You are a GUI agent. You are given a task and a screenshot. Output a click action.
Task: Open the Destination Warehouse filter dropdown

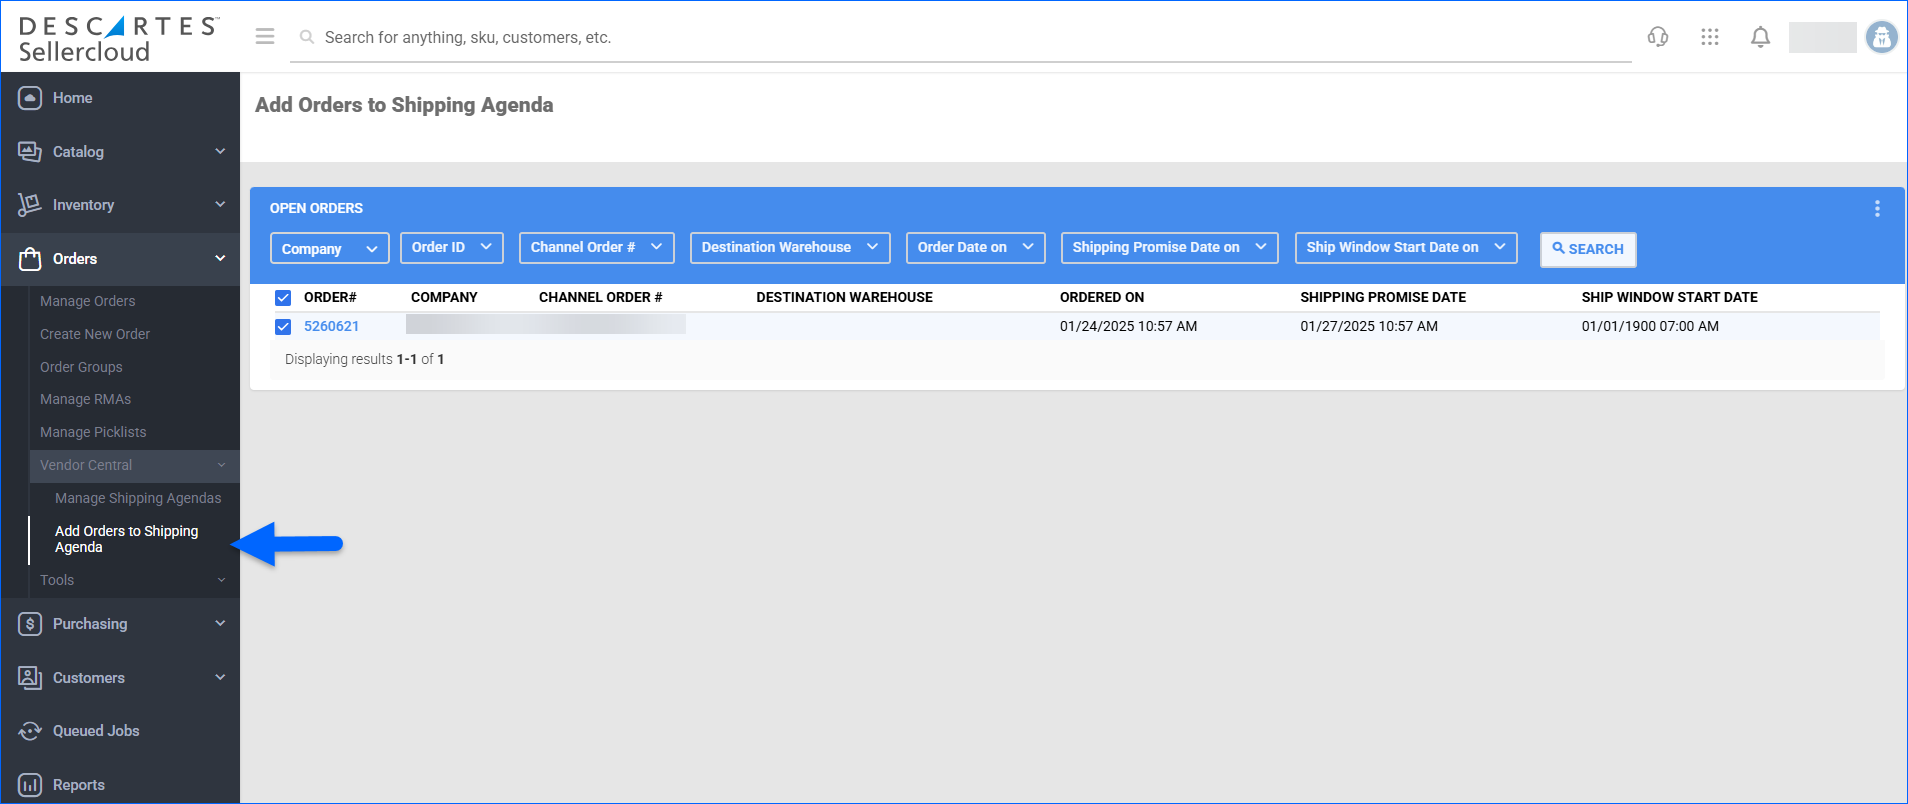pos(789,248)
